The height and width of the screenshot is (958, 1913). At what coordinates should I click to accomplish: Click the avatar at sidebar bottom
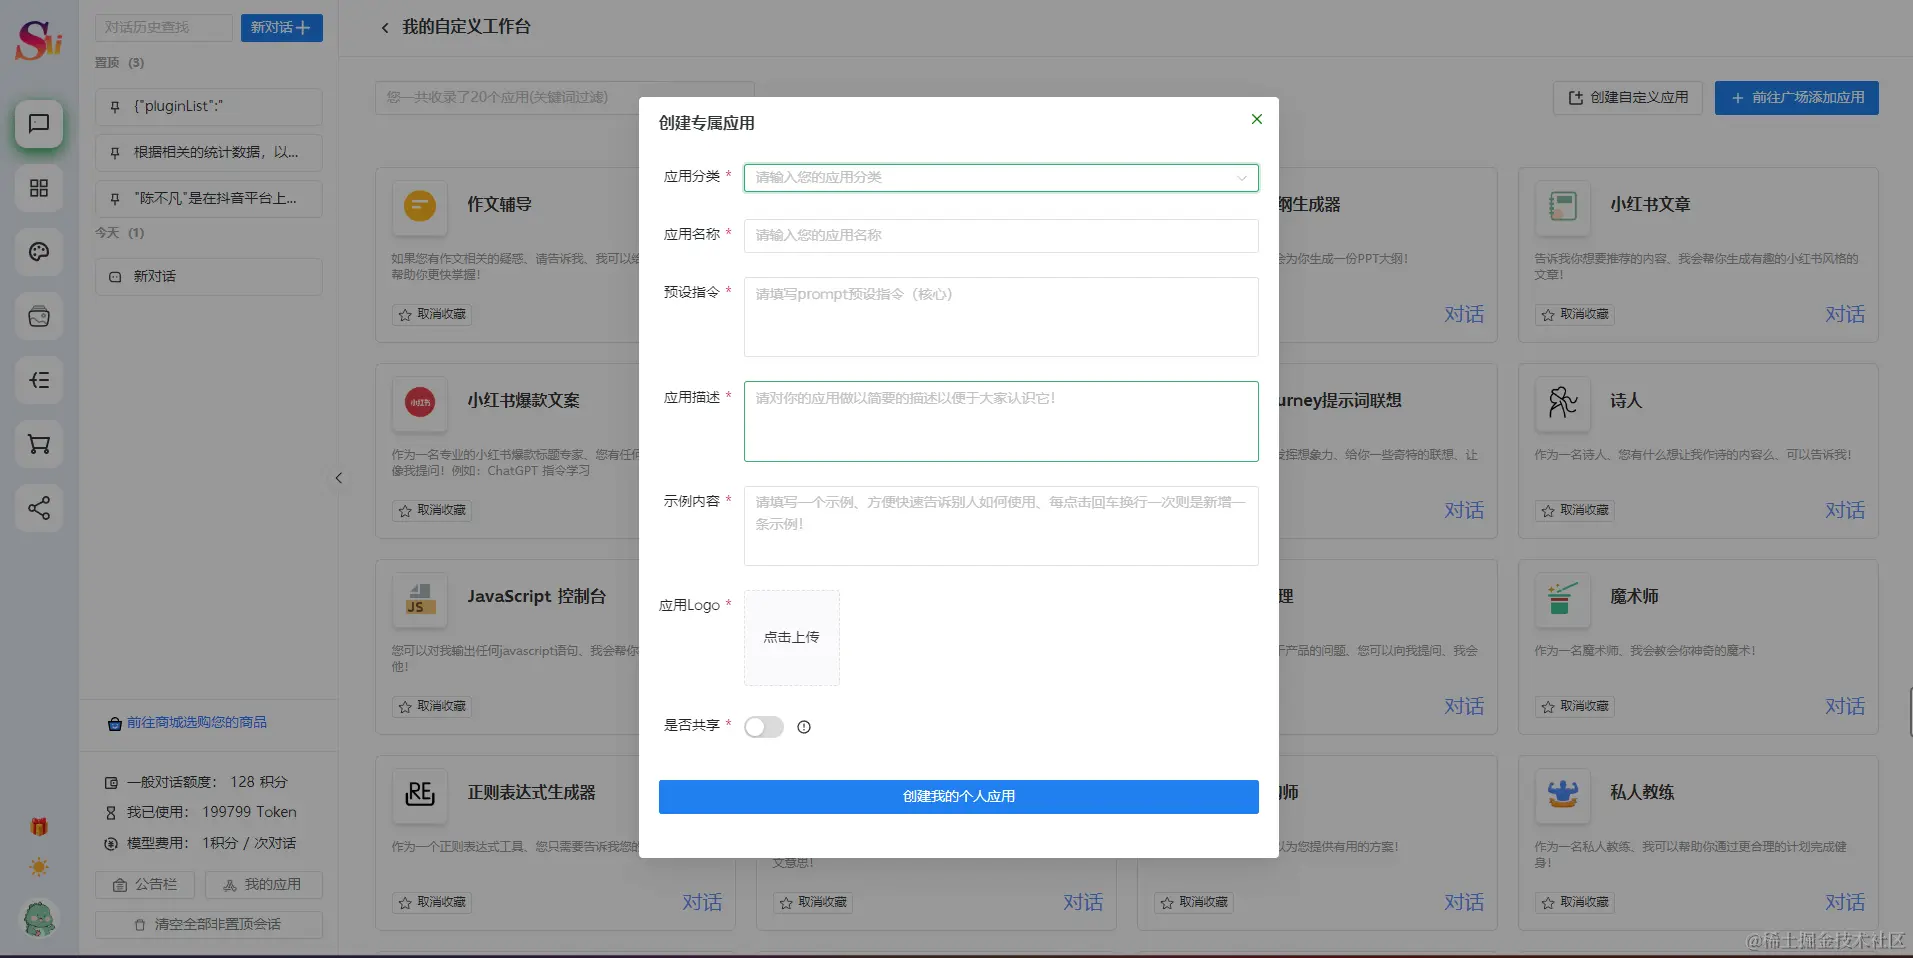point(38,918)
